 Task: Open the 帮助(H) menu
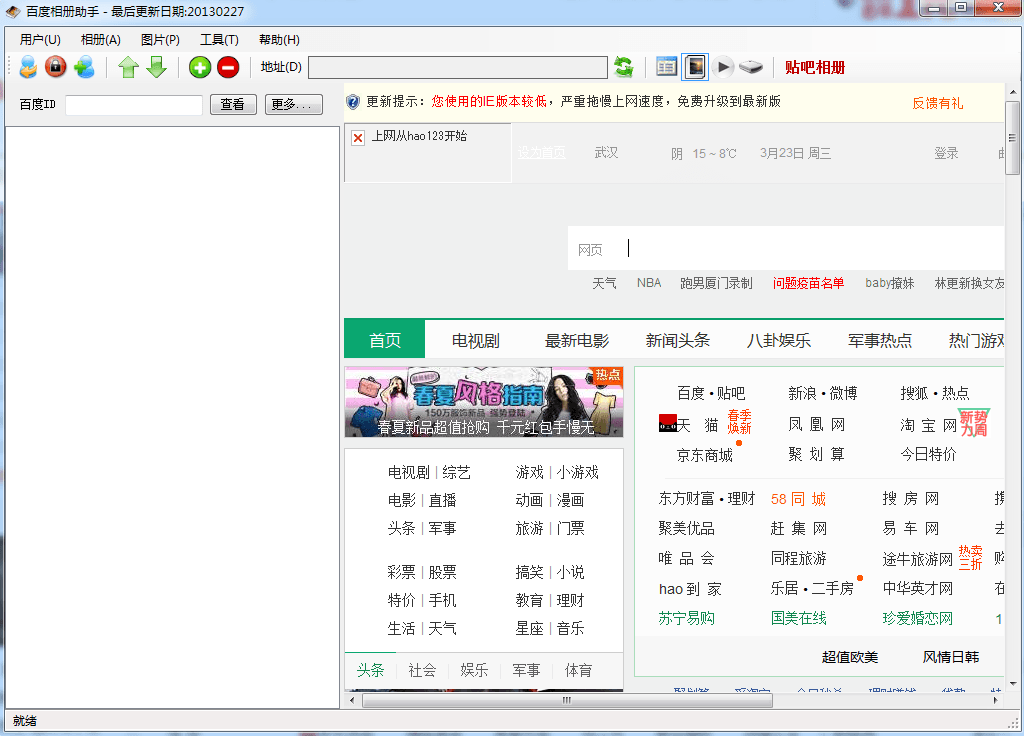point(280,40)
